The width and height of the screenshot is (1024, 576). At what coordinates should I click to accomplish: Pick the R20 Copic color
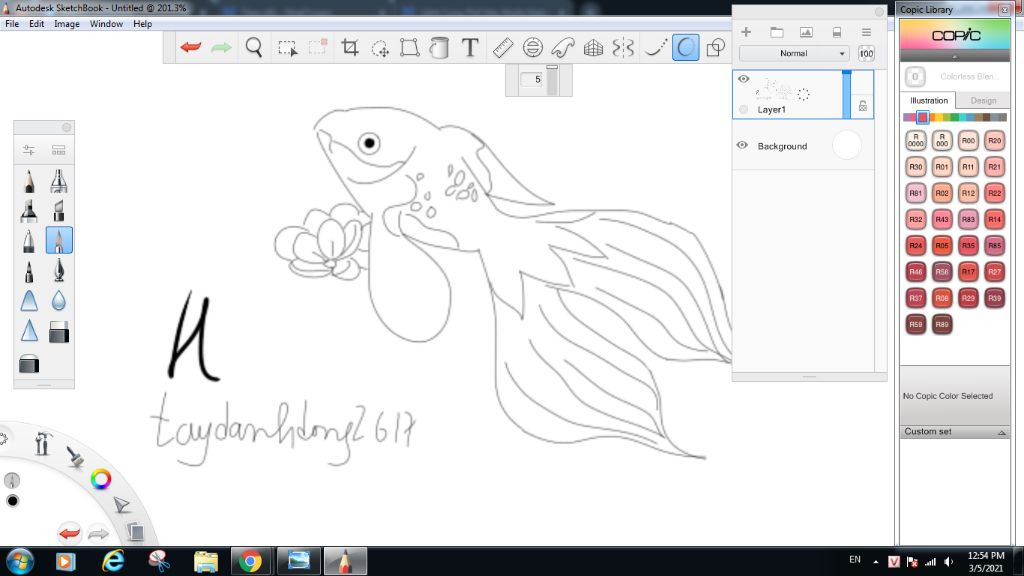pos(995,140)
